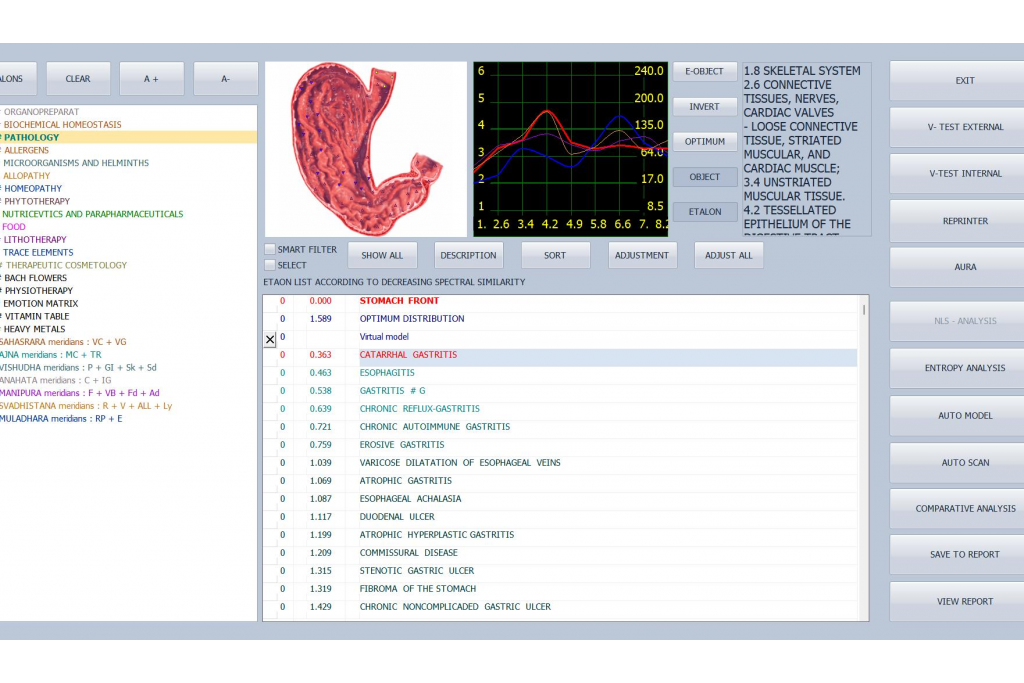This screenshot has height=683, width=1024.
Task: Choose MICROORGANISMS AND HELMINTHS group
Action: (76, 163)
